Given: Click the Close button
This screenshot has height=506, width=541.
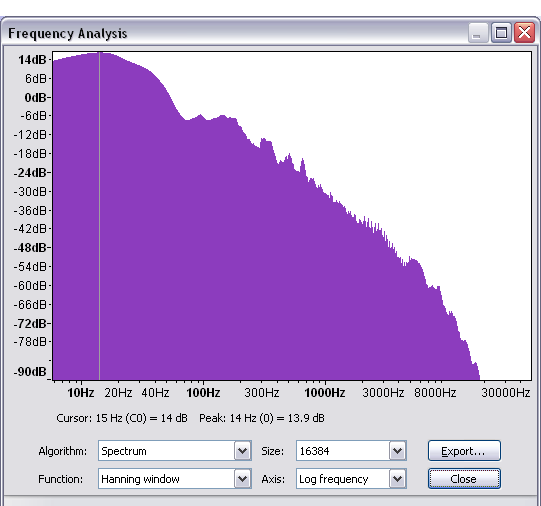Looking at the screenshot, I should point(464,479).
